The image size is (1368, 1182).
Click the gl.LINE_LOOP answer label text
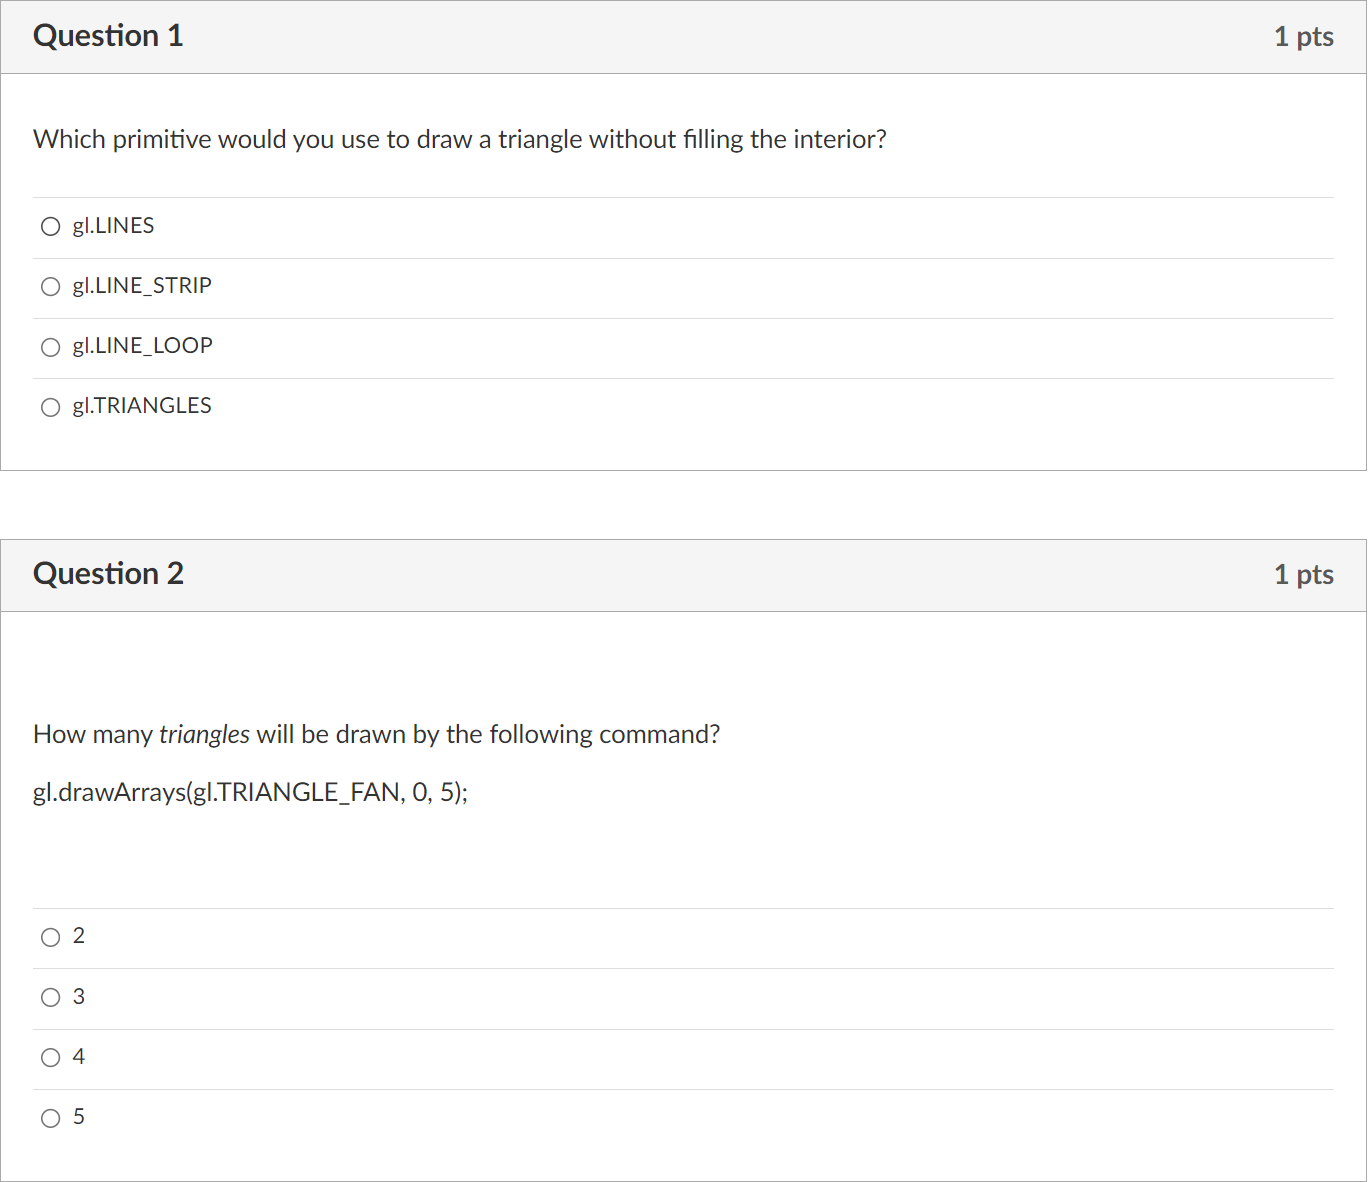click(x=142, y=346)
